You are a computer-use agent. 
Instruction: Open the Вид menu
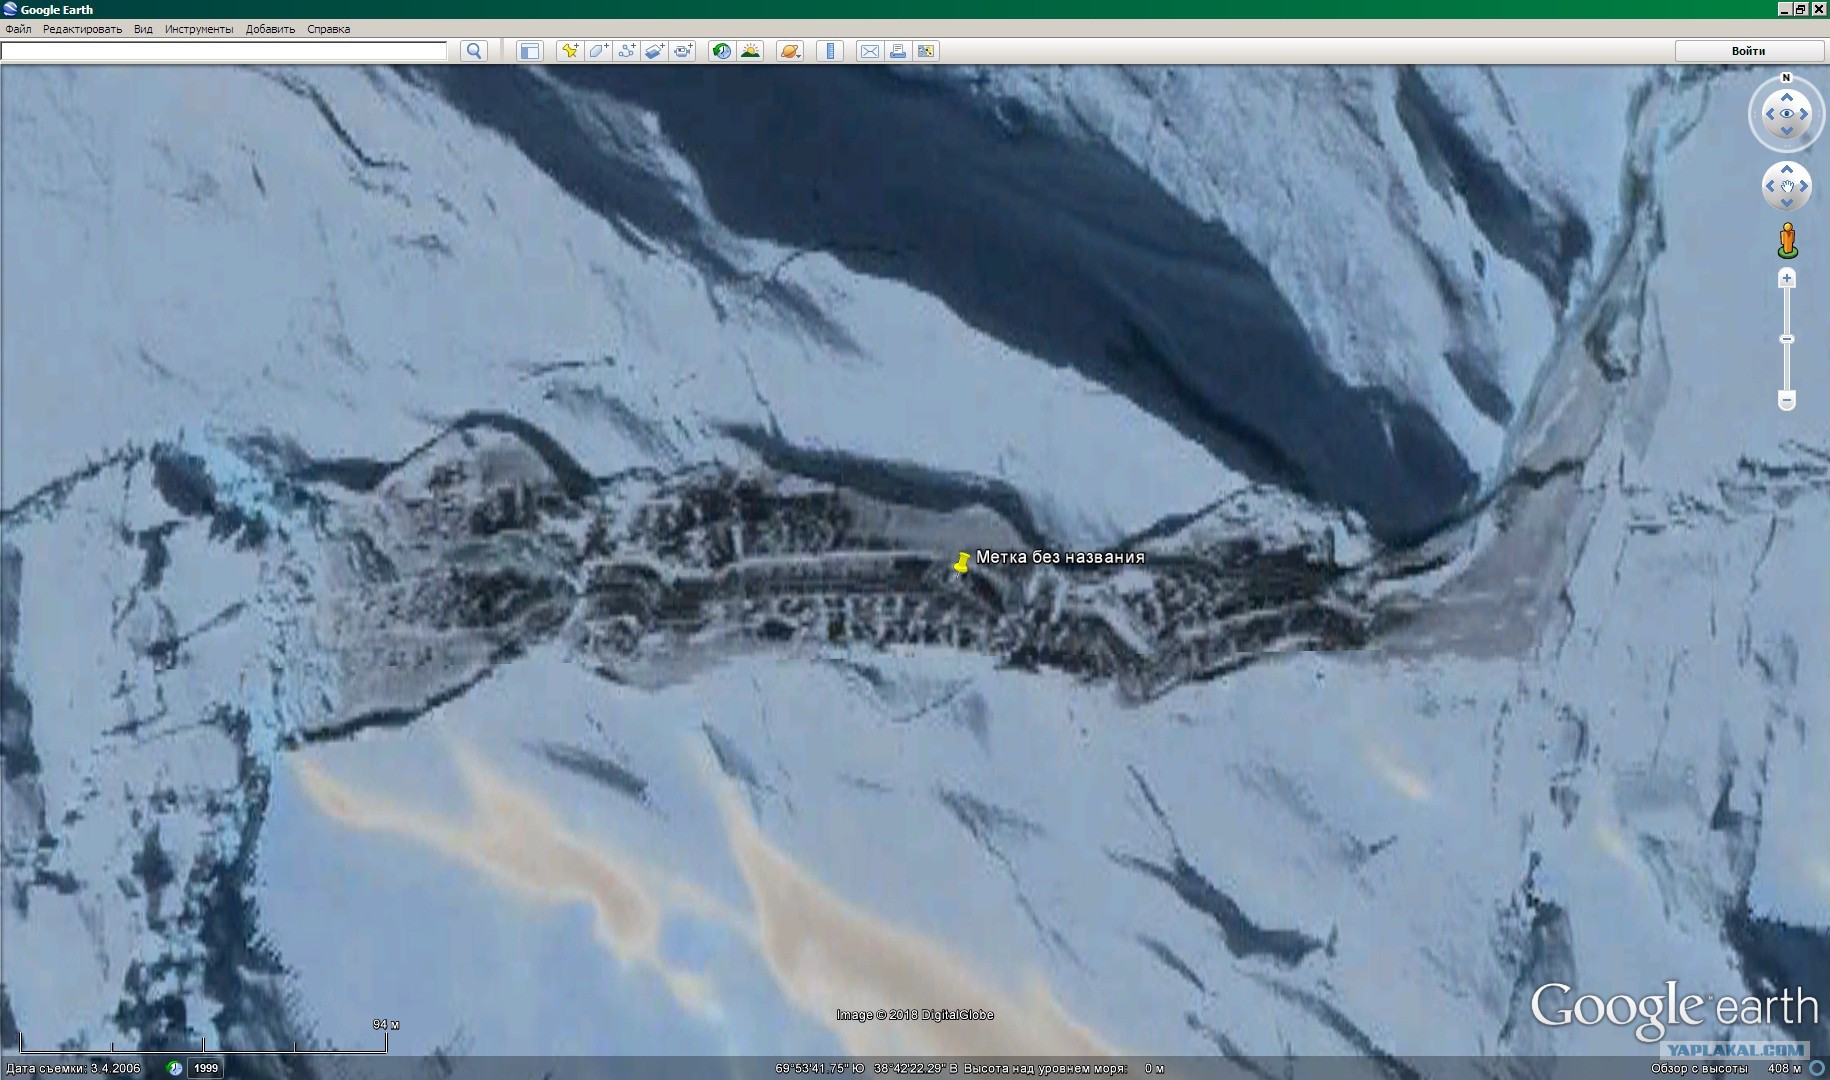tap(144, 29)
